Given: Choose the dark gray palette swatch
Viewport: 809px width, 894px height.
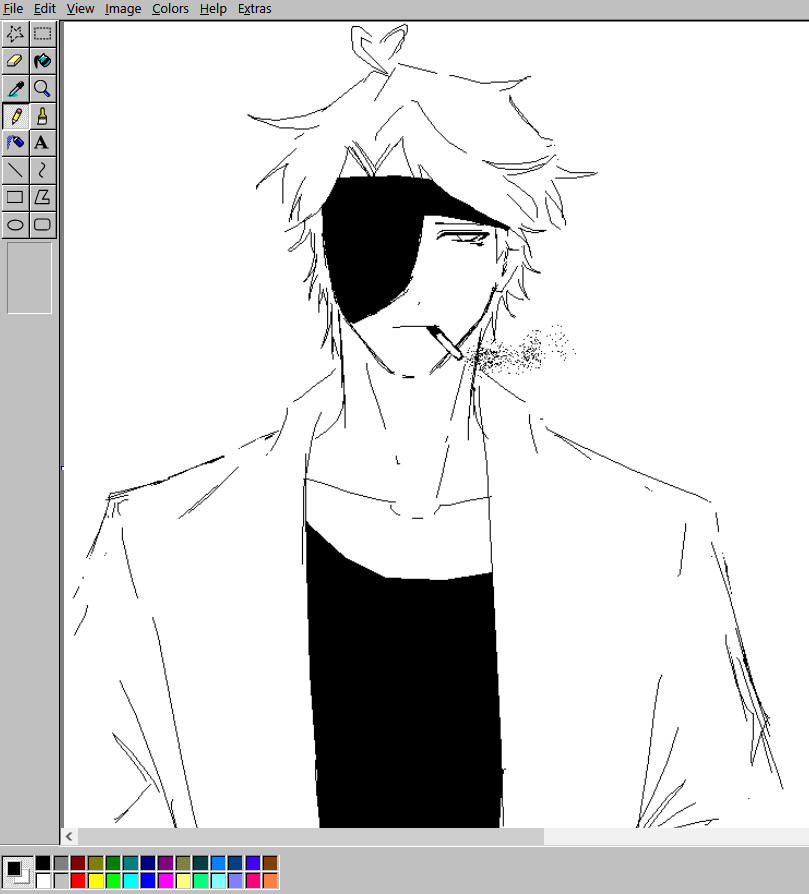Looking at the screenshot, I should pos(61,863).
